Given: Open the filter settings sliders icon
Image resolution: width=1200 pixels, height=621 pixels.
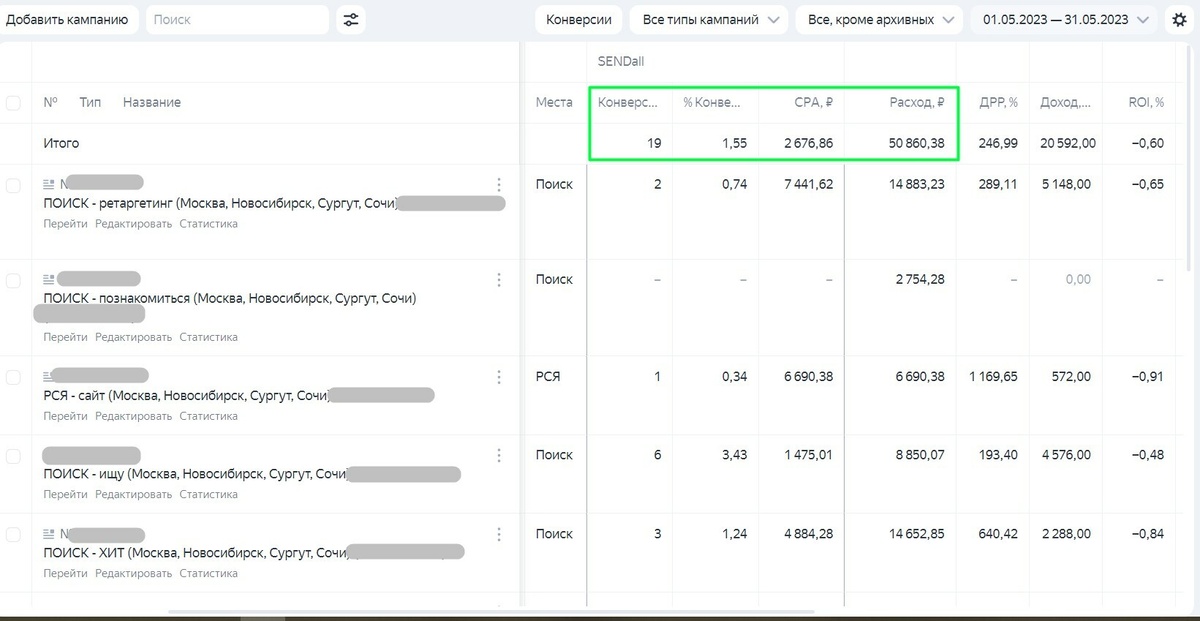Looking at the screenshot, I should (350, 19).
